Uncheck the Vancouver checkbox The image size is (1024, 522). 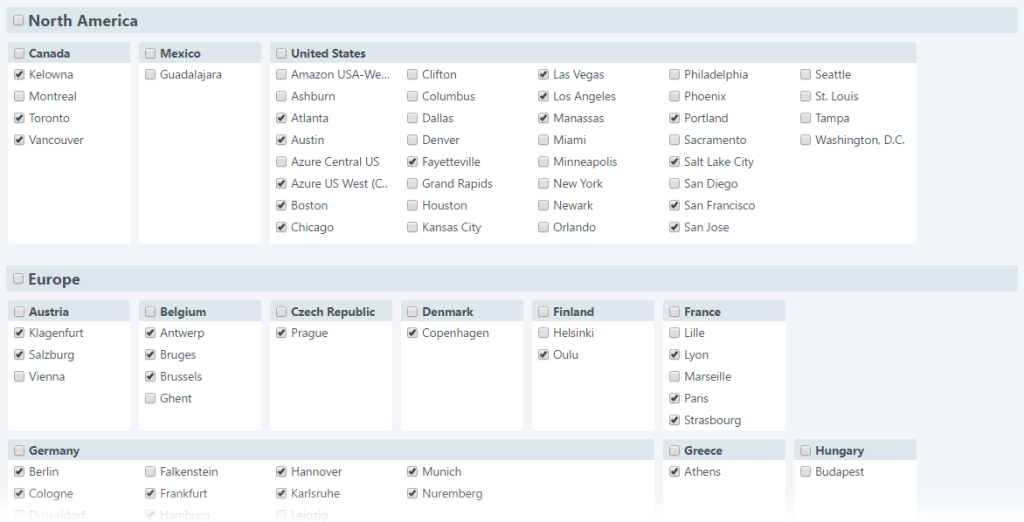pos(19,140)
